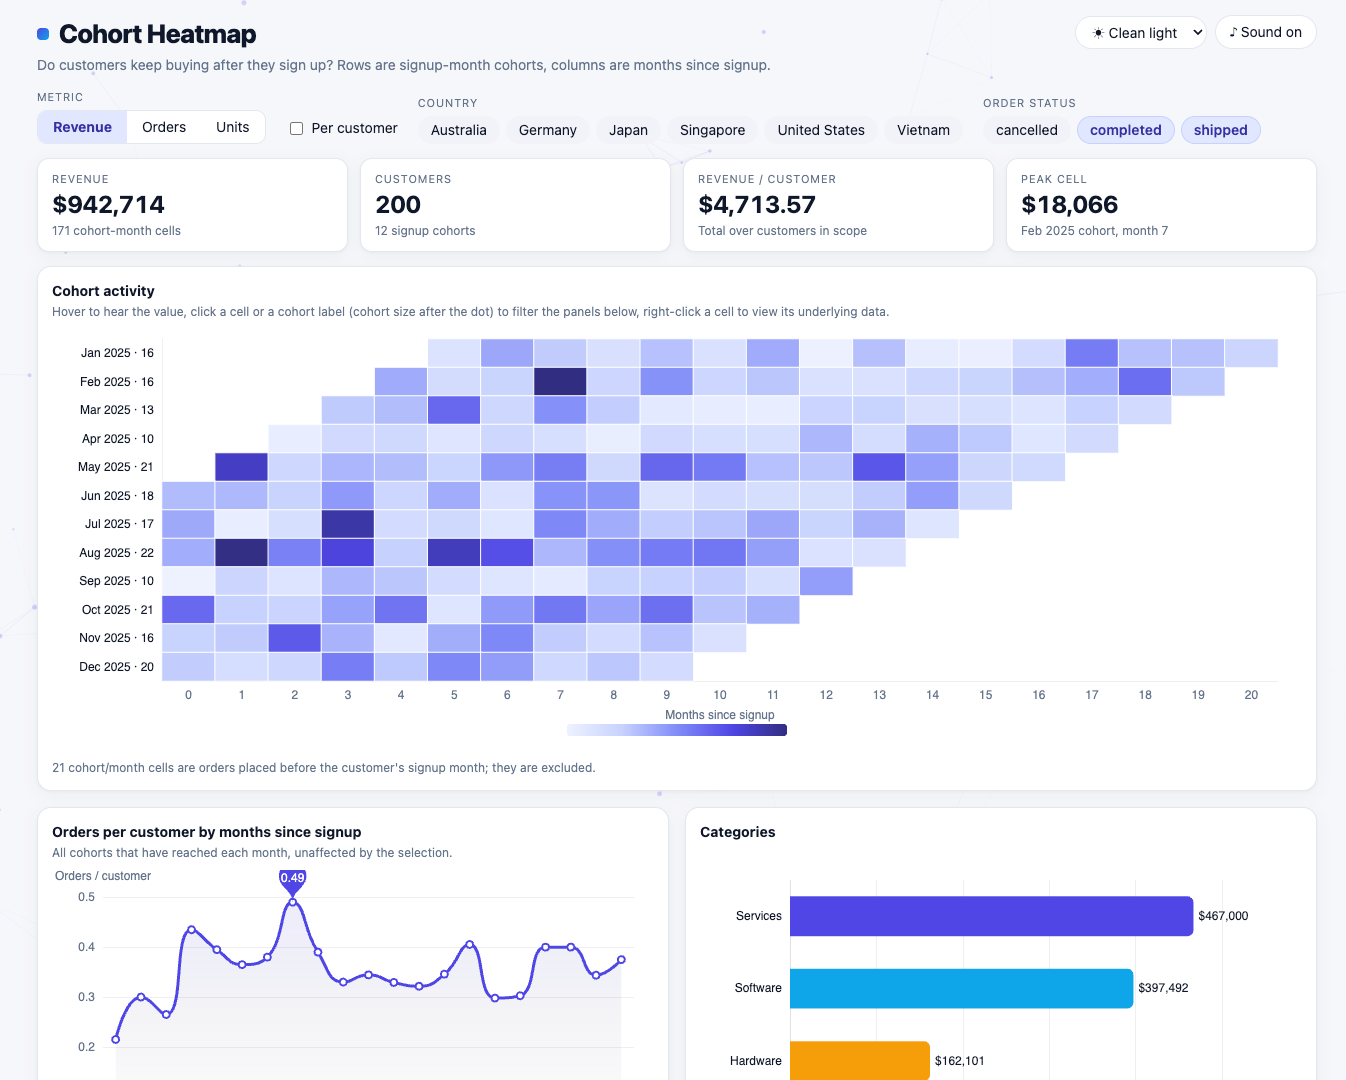Select the Feb 2025 · 16 cohort label
Viewport: 1346px width, 1080px height.
click(x=117, y=382)
